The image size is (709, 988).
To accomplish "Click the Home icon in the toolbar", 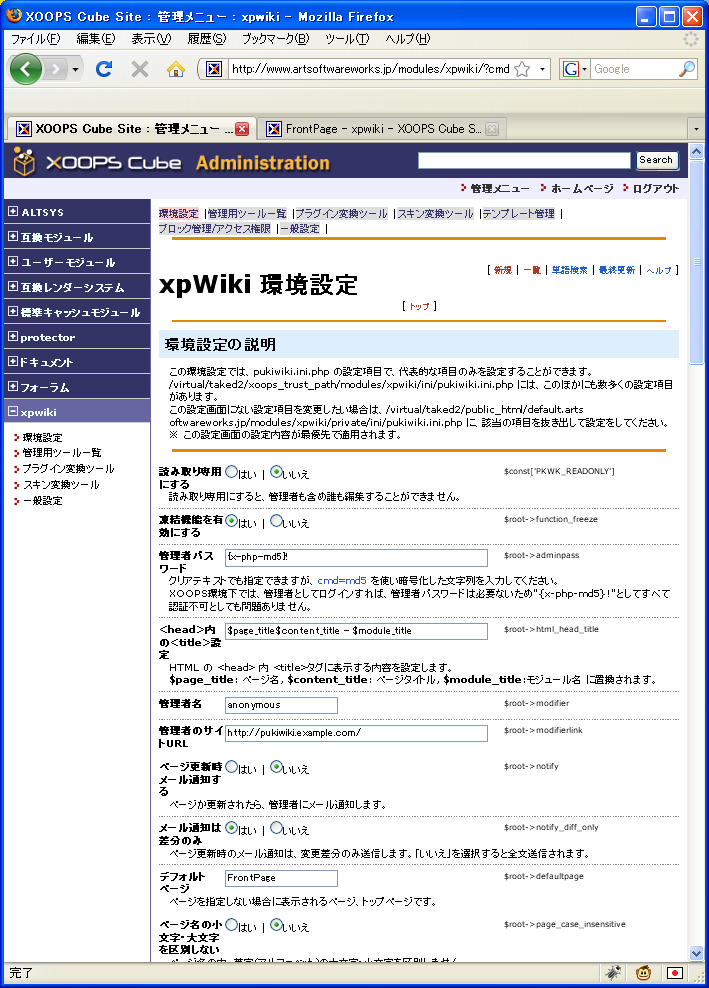I will pyautogui.click(x=176, y=69).
